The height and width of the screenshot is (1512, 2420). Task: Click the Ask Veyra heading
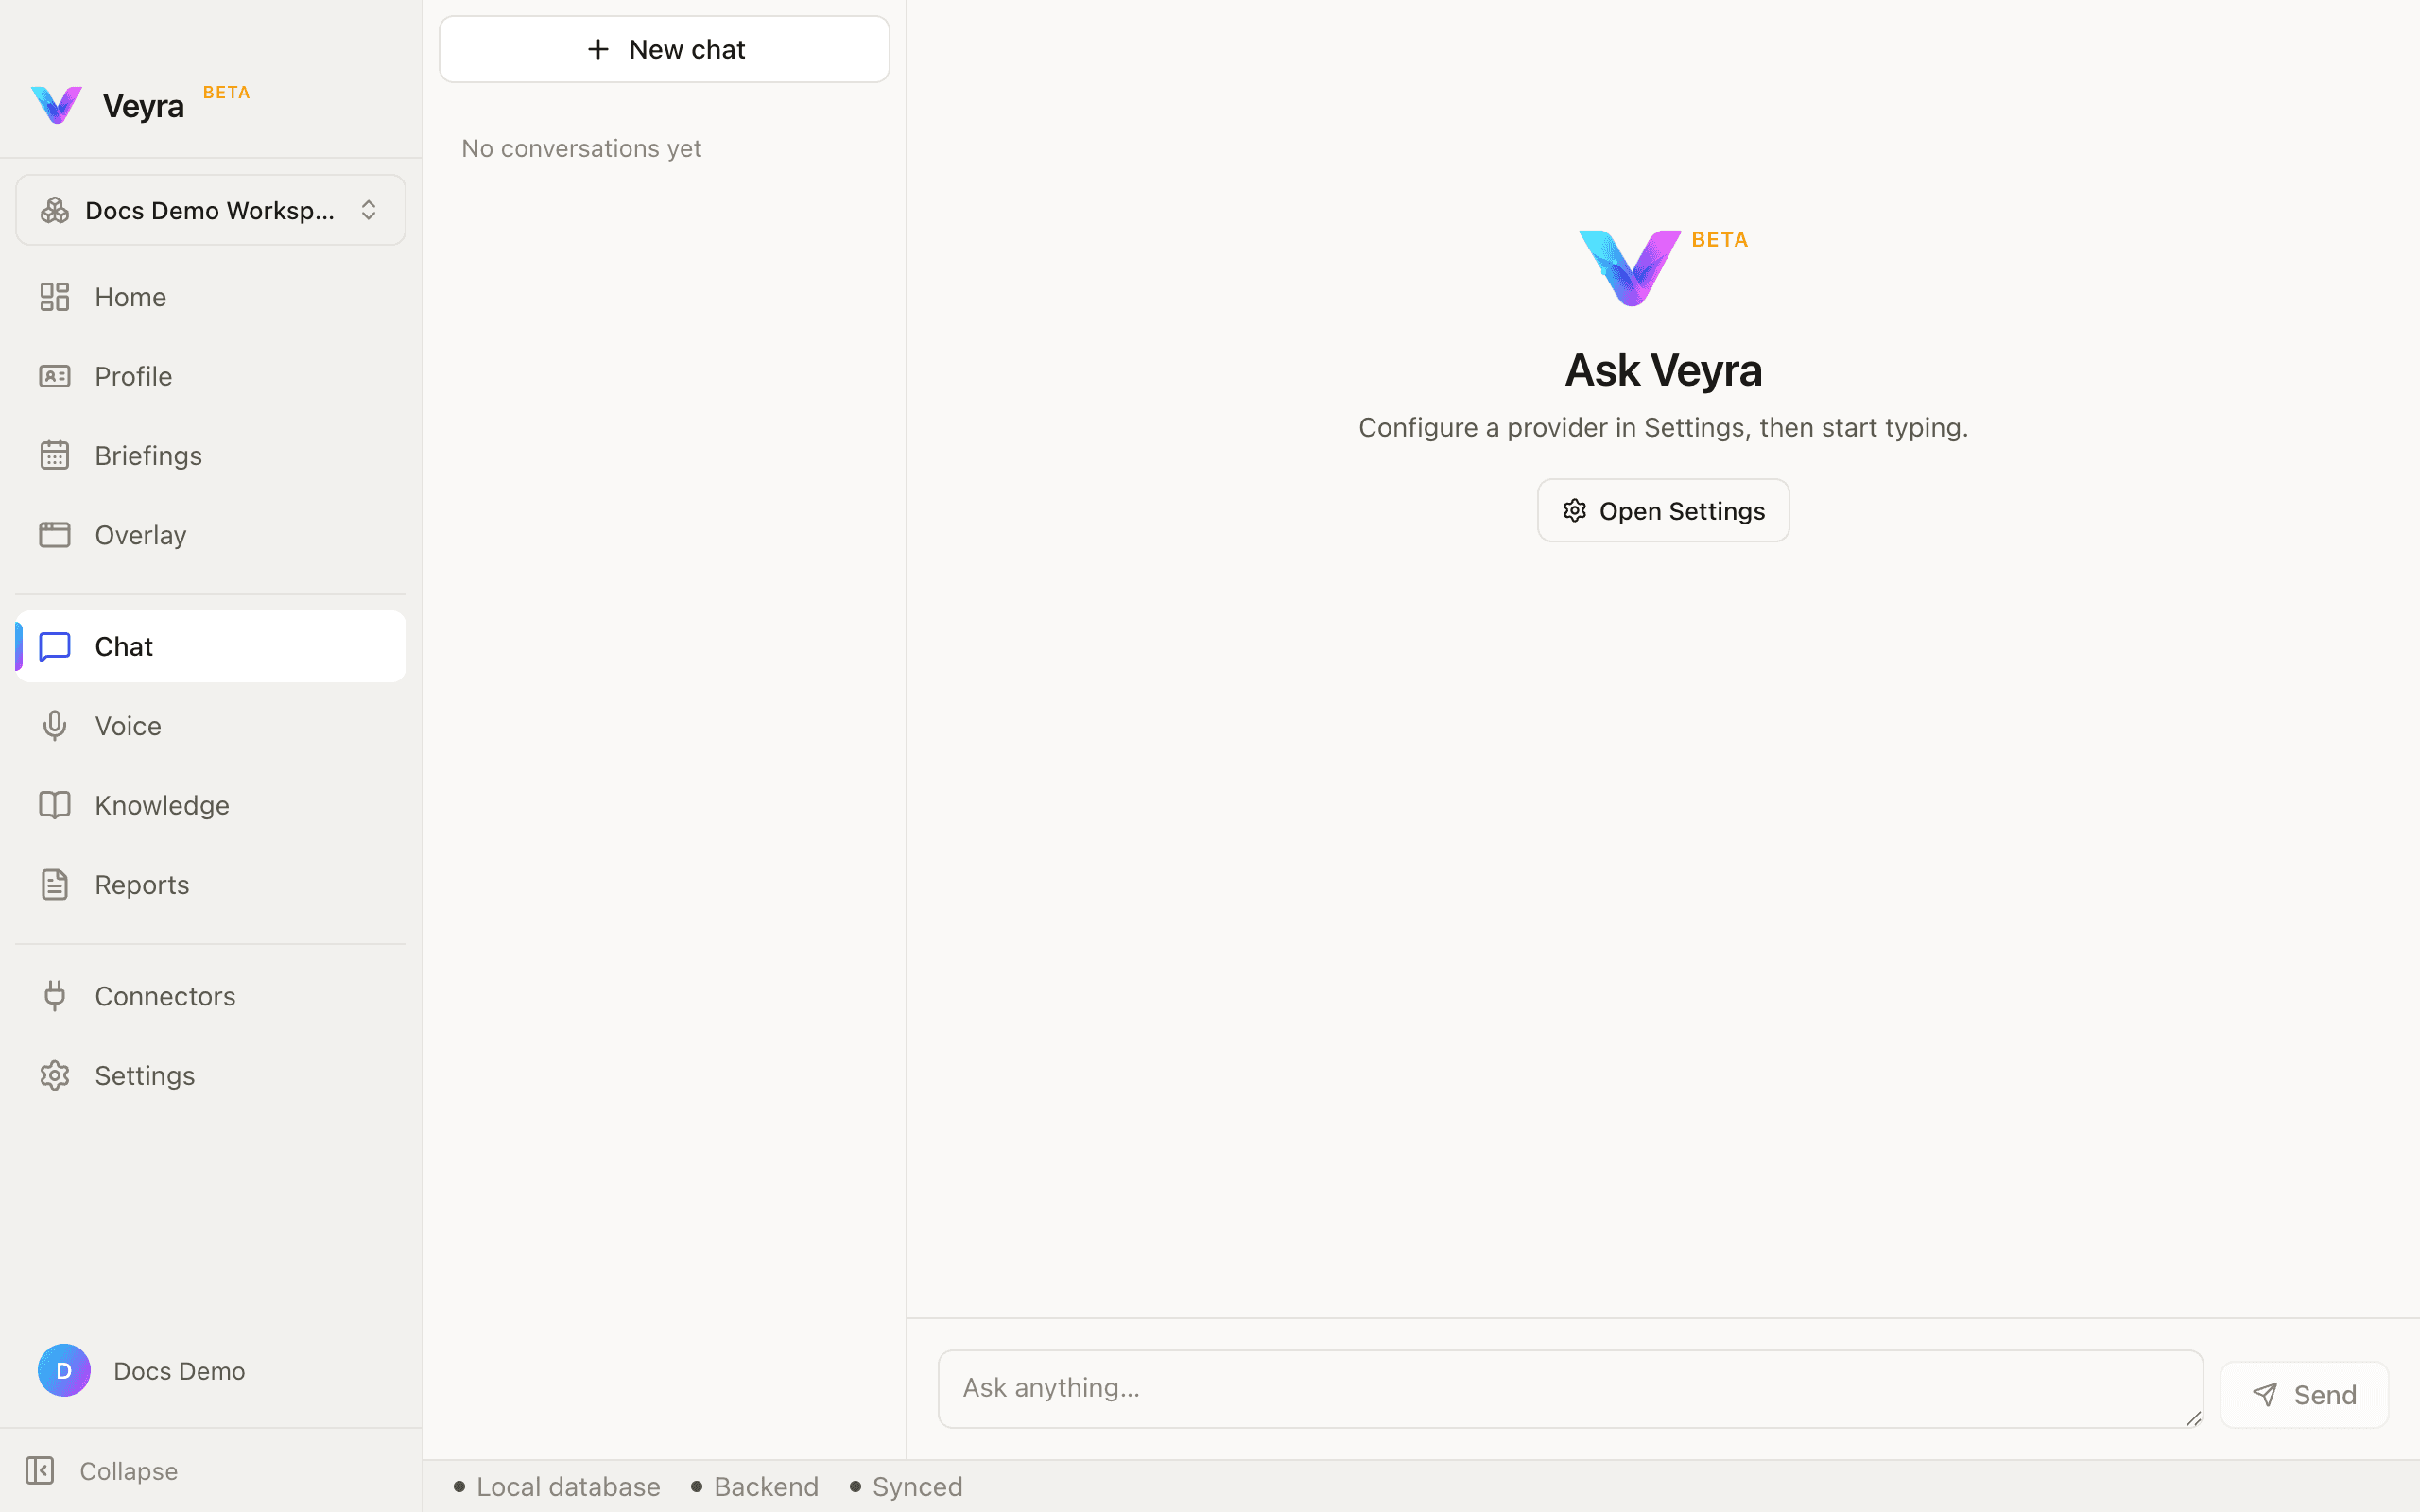[x=1663, y=370]
